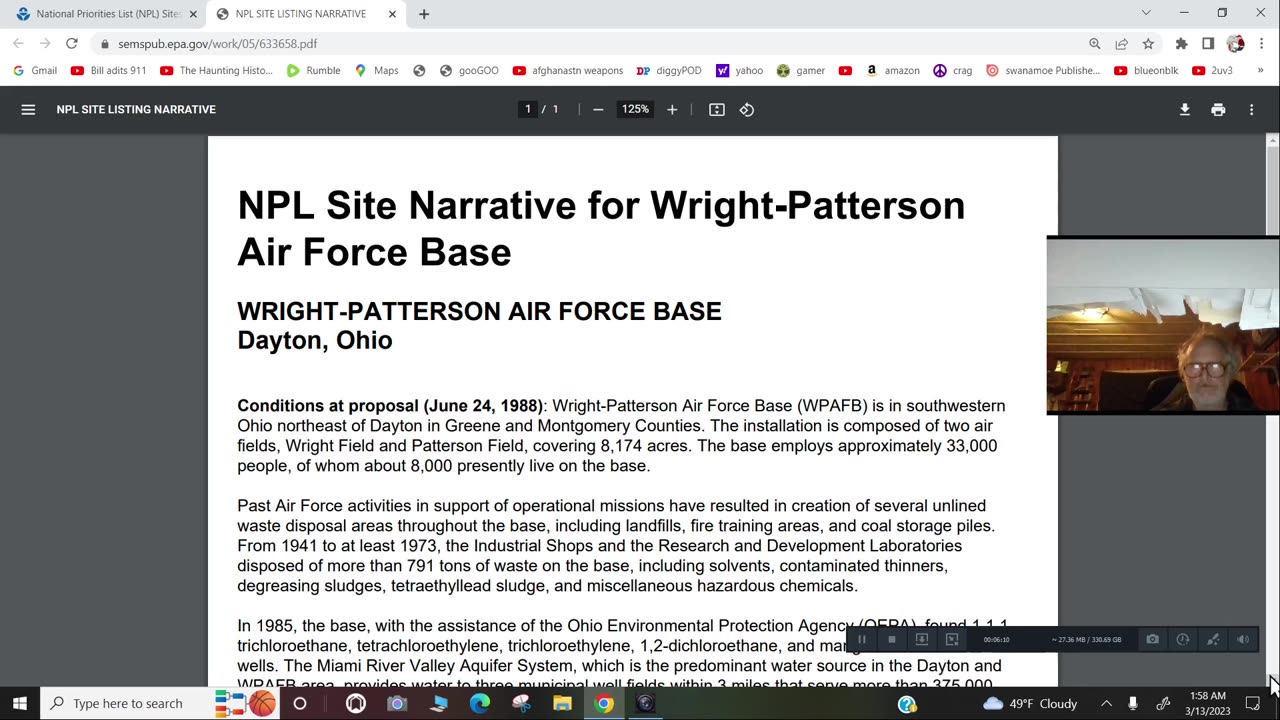Download the PDF file
The image size is (1280, 720).
tap(1185, 109)
